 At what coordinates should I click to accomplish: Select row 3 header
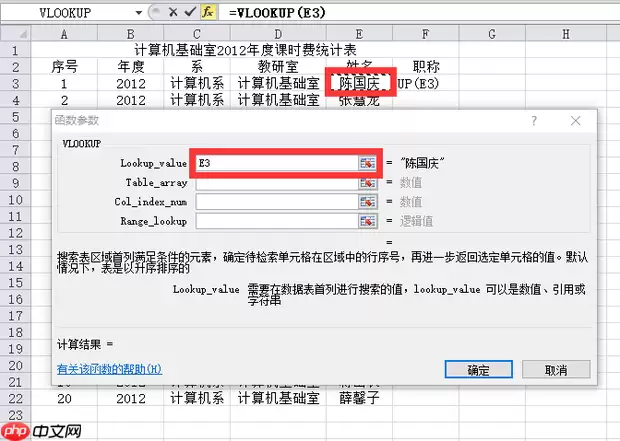(15, 83)
